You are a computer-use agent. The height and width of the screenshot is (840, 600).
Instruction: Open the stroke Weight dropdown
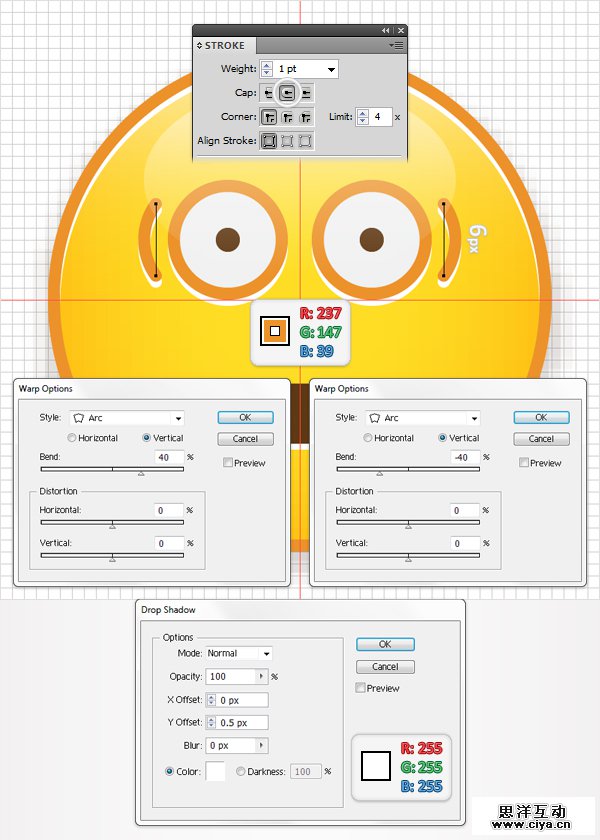[331, 69]
